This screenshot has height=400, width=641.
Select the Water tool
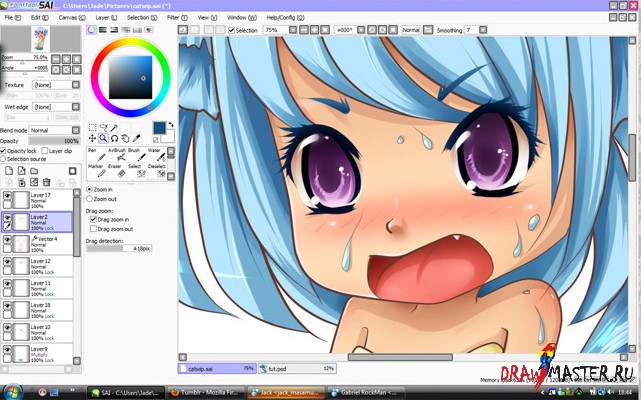point(157,155)
